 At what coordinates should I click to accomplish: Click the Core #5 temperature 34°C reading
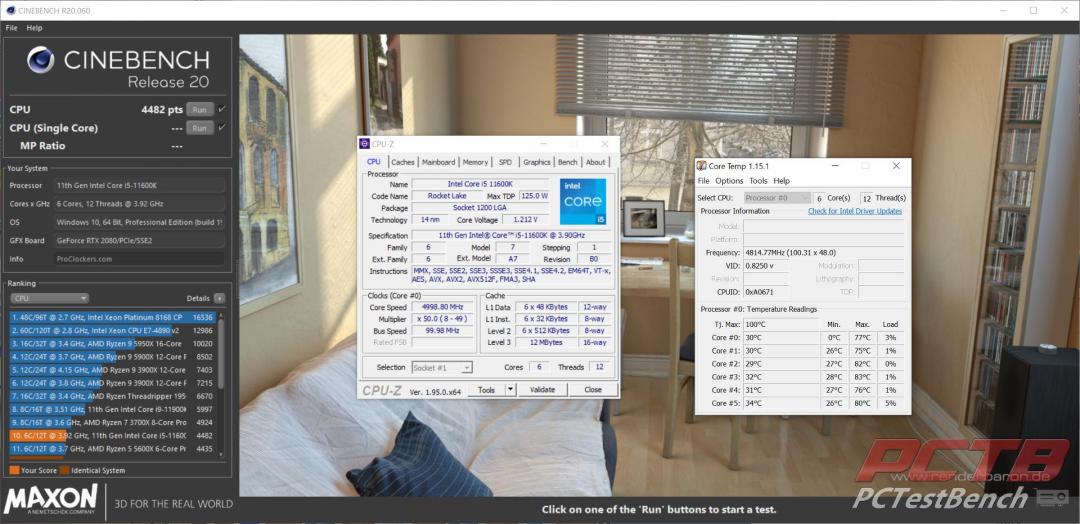pyautogui.click(x=782, y=403)
